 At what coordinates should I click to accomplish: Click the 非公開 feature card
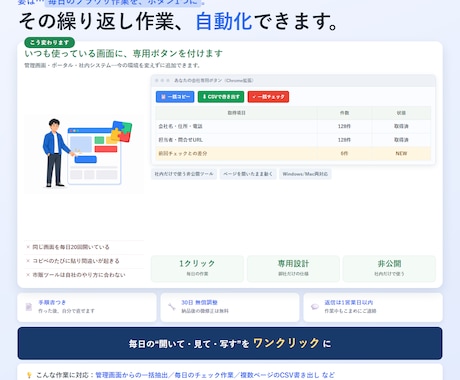[389, 269]
